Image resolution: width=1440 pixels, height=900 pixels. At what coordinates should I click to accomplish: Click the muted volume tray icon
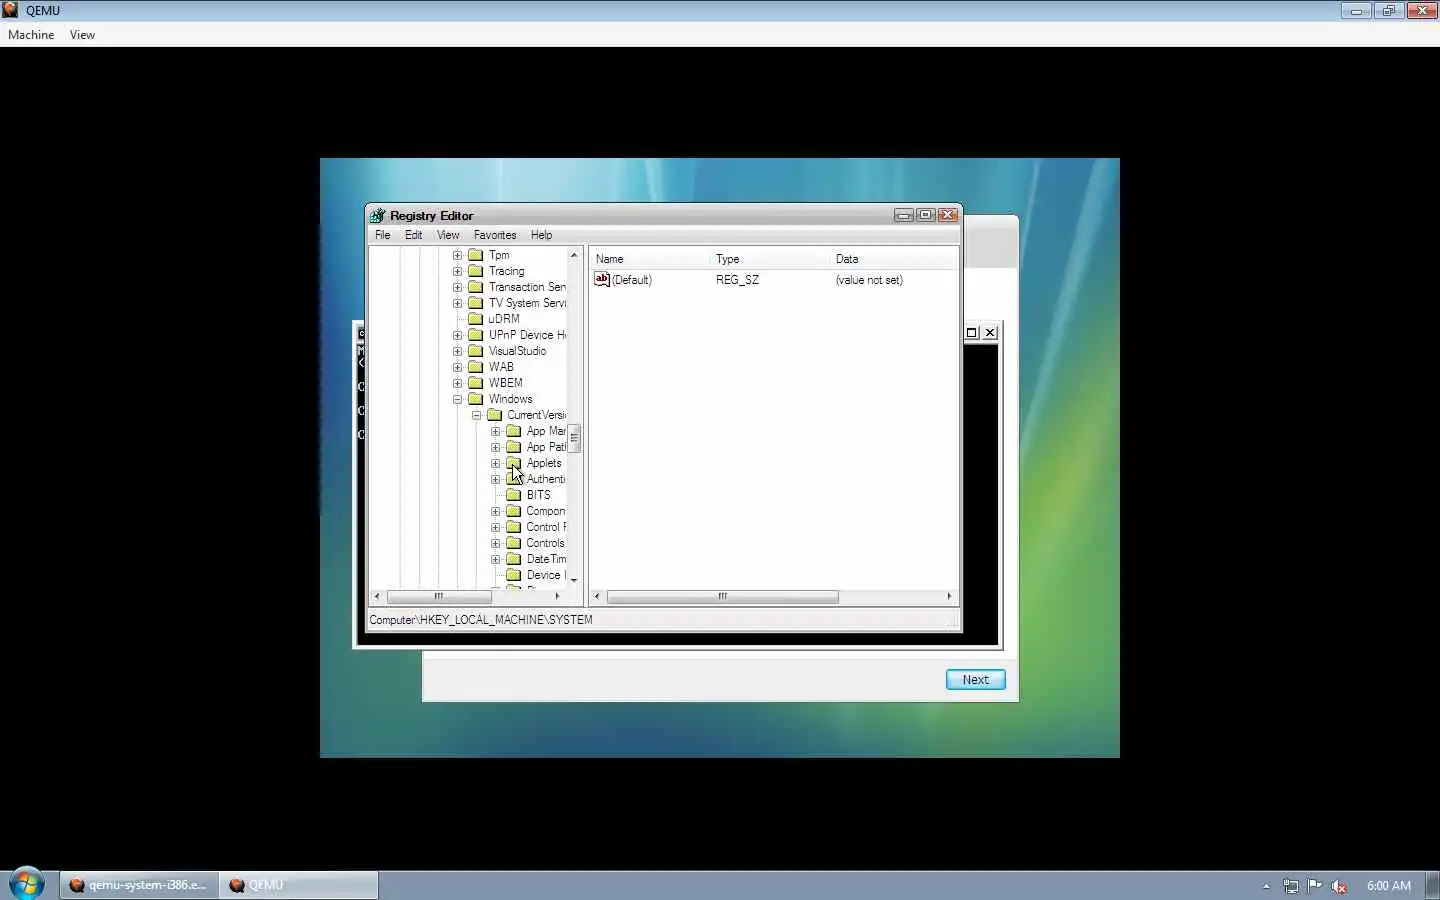tap(1339, 886)
